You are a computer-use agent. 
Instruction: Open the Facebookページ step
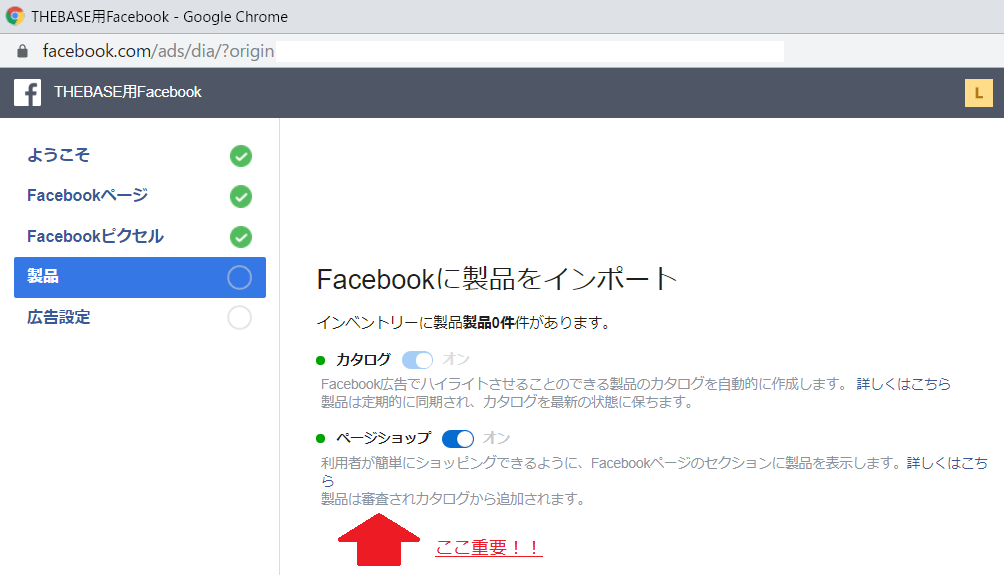click(x=88, y=195)
